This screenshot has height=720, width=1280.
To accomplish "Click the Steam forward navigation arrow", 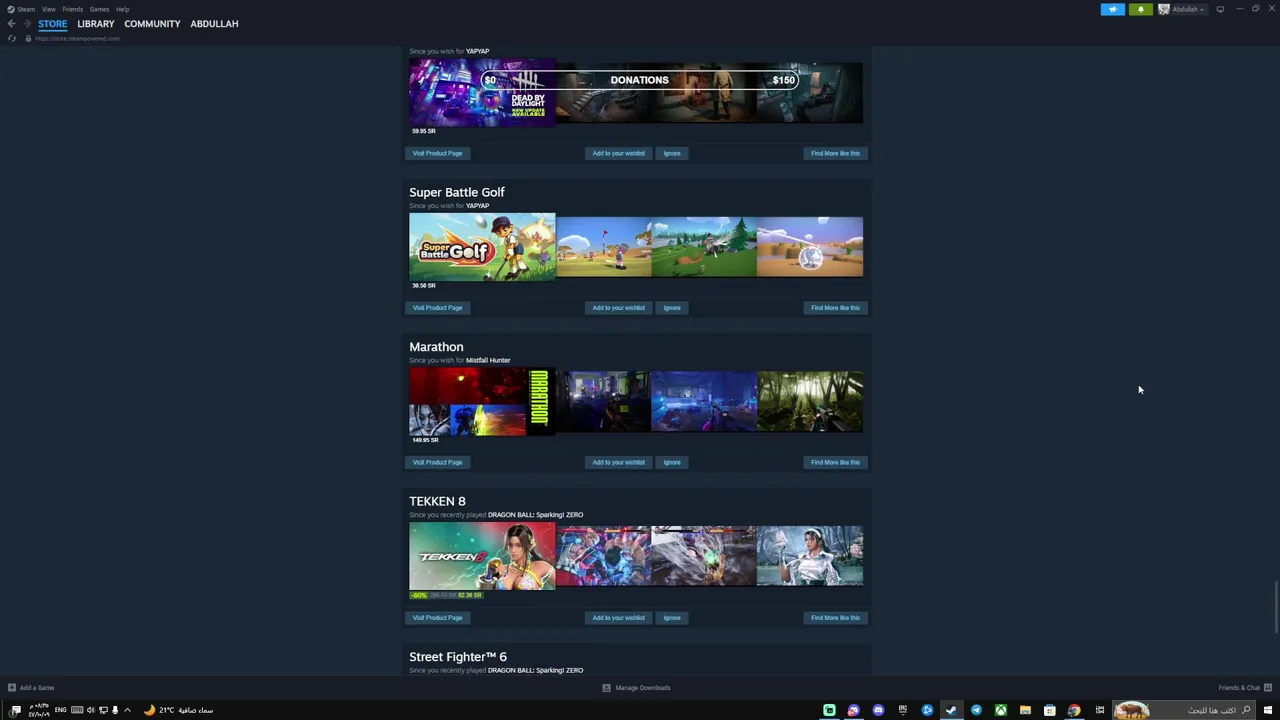I will coord(27,23).
